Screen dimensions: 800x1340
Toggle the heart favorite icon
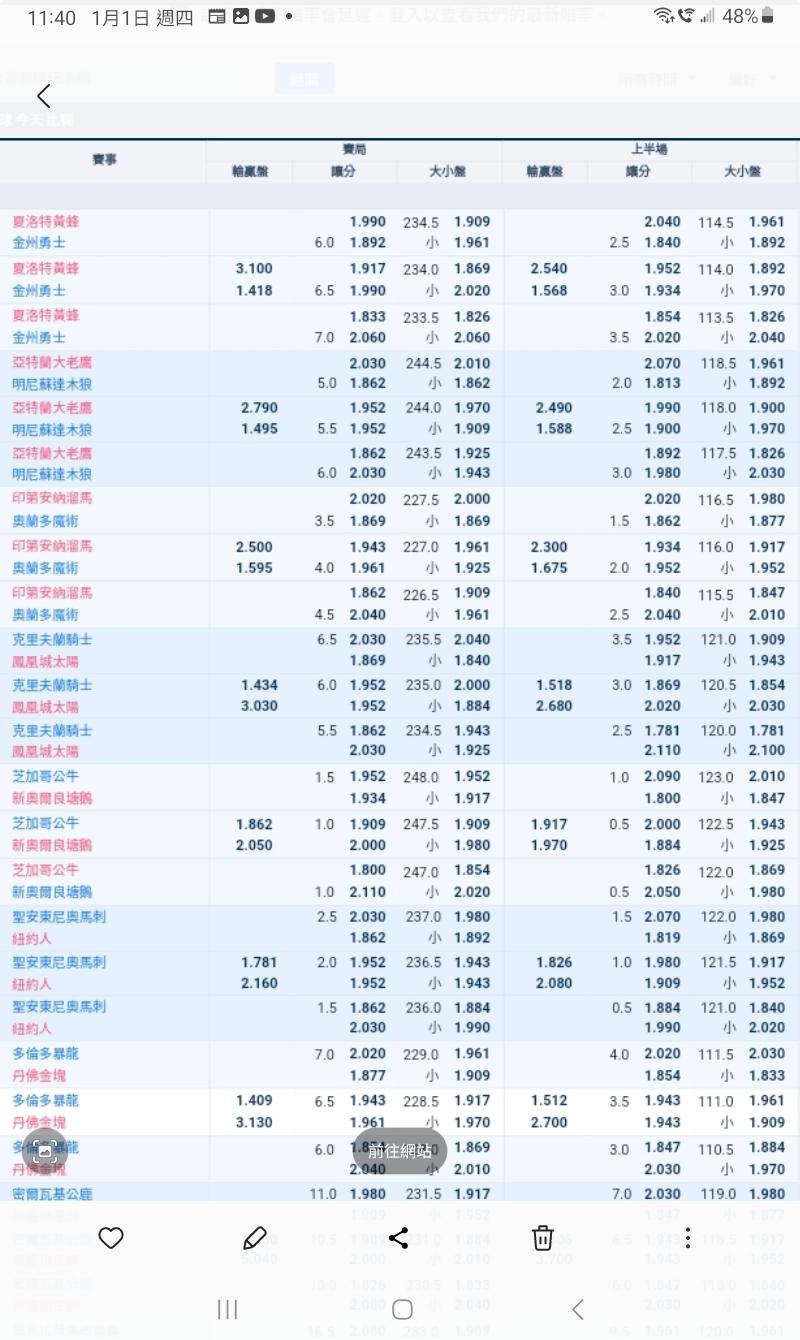point(111,1238)
